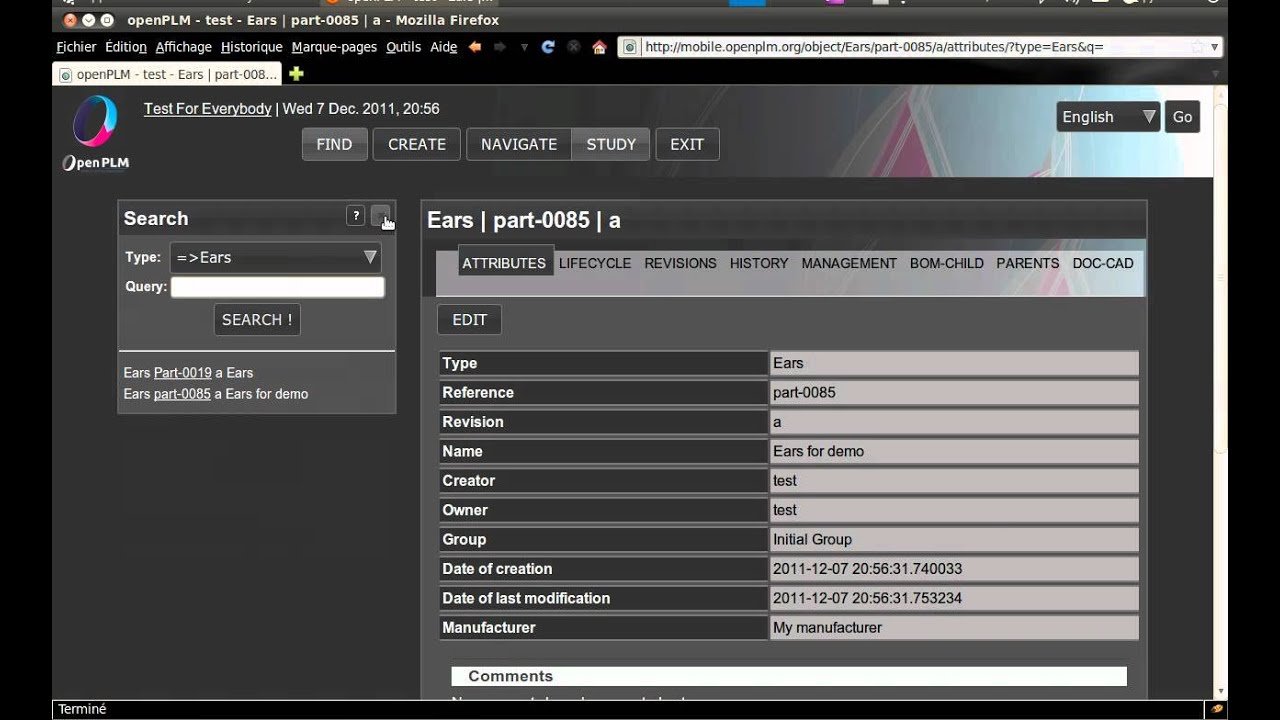Go to the Firefox home page icon
Image resolution: width=1280 pixels, height=720 pixels.
[x=599, y=47]
